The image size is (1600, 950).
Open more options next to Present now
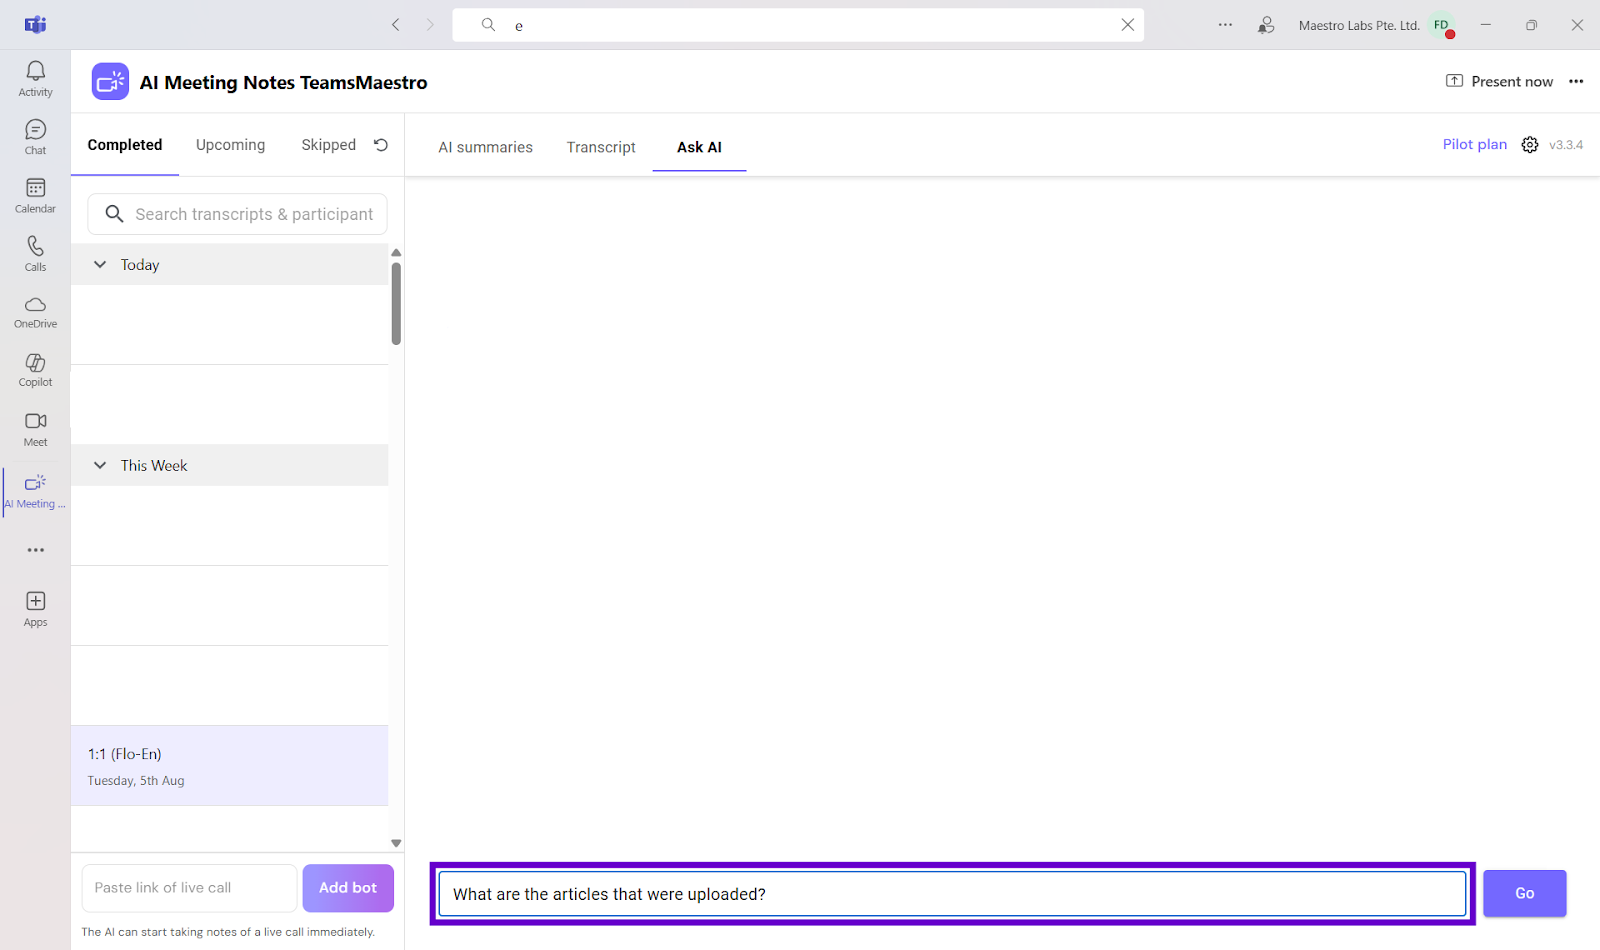coord(1576,82)
